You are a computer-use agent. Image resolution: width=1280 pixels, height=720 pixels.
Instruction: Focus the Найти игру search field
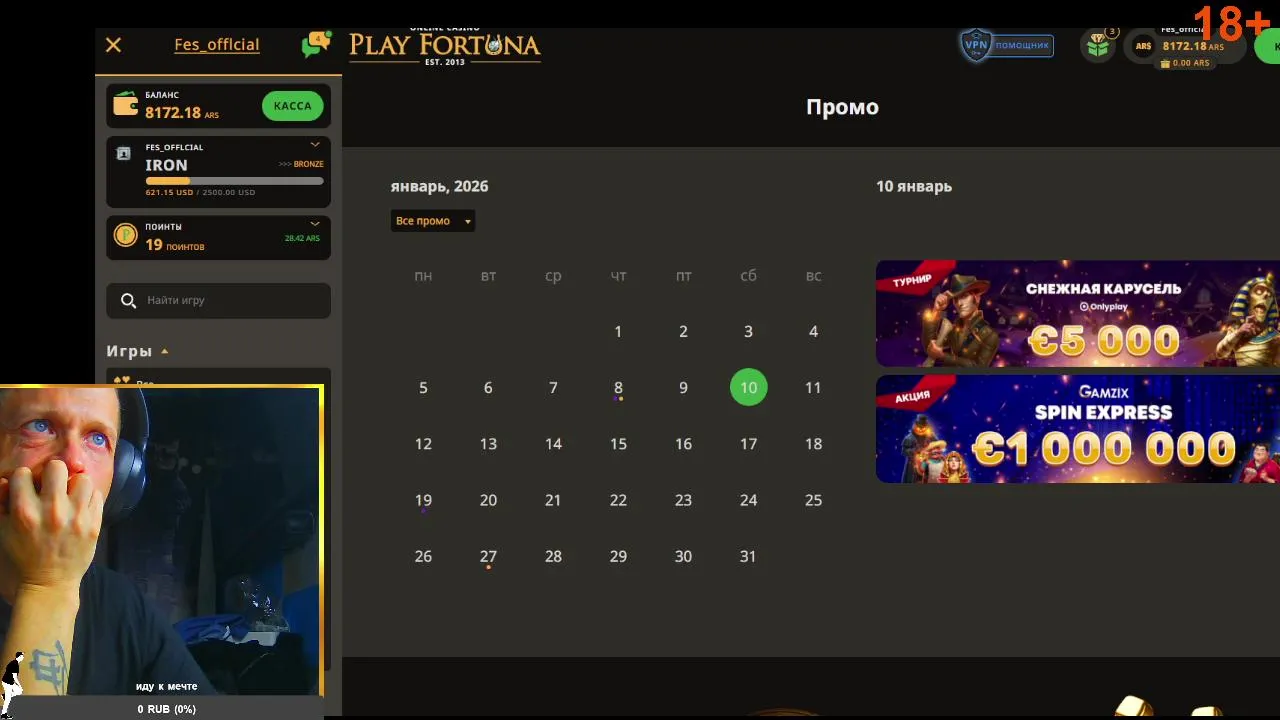219,300
